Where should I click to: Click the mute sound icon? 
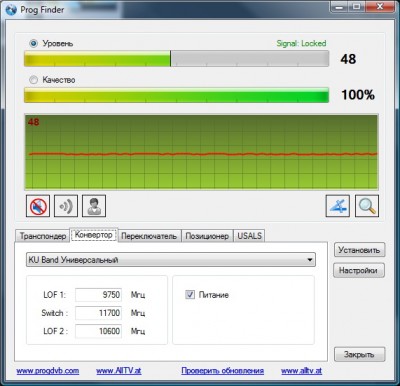pyautogui.click(x=38, y=206)
